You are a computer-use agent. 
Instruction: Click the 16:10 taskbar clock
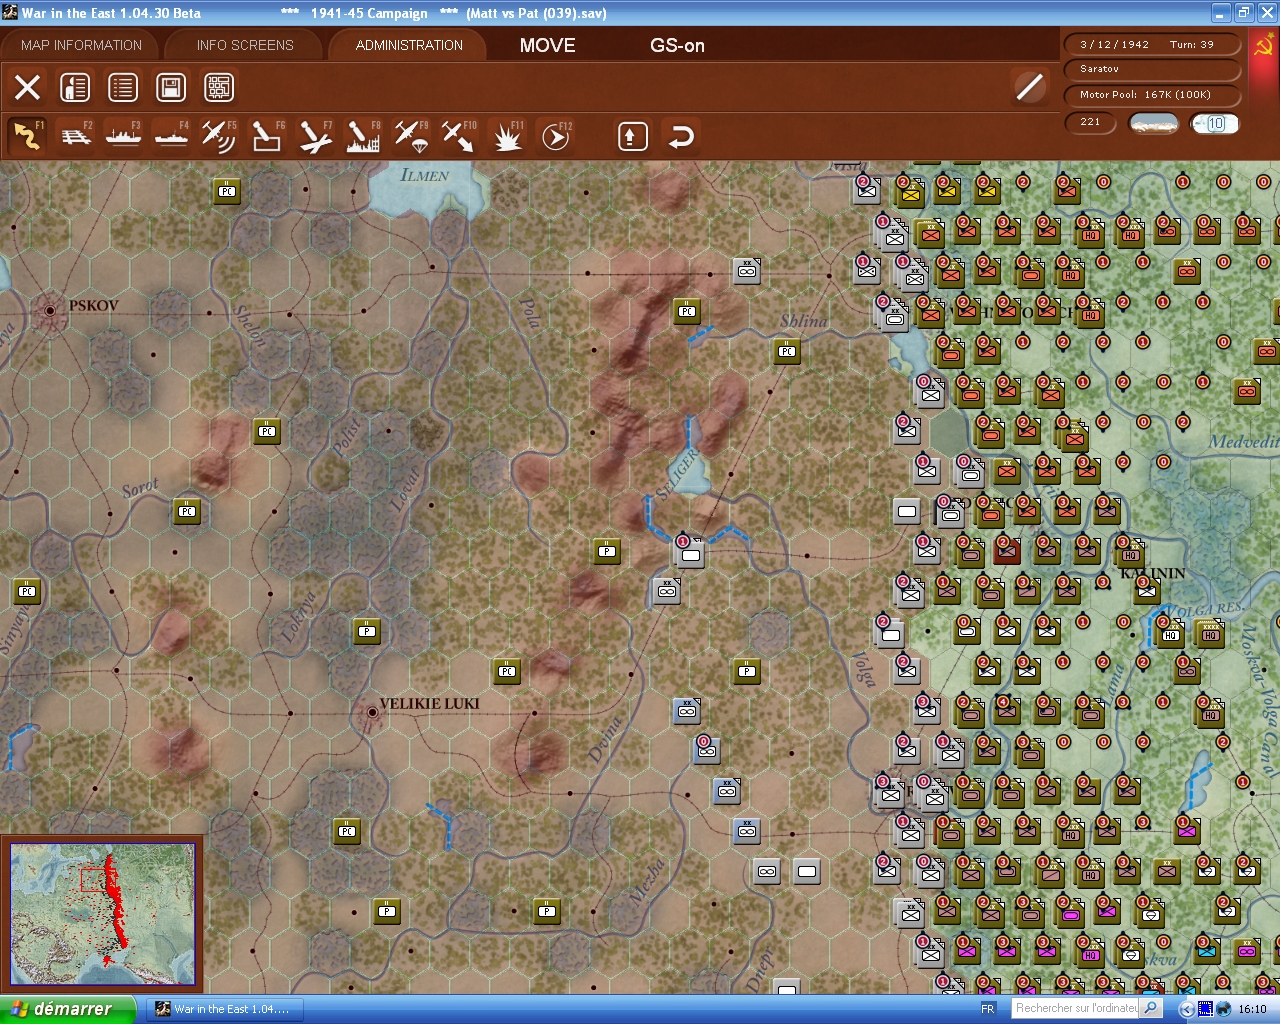1252,1009
